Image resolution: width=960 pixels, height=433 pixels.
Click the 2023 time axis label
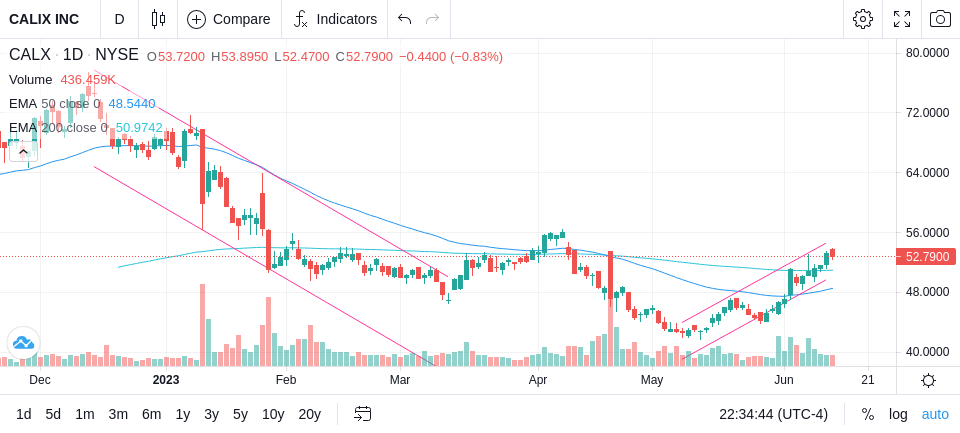click(166, 380)
